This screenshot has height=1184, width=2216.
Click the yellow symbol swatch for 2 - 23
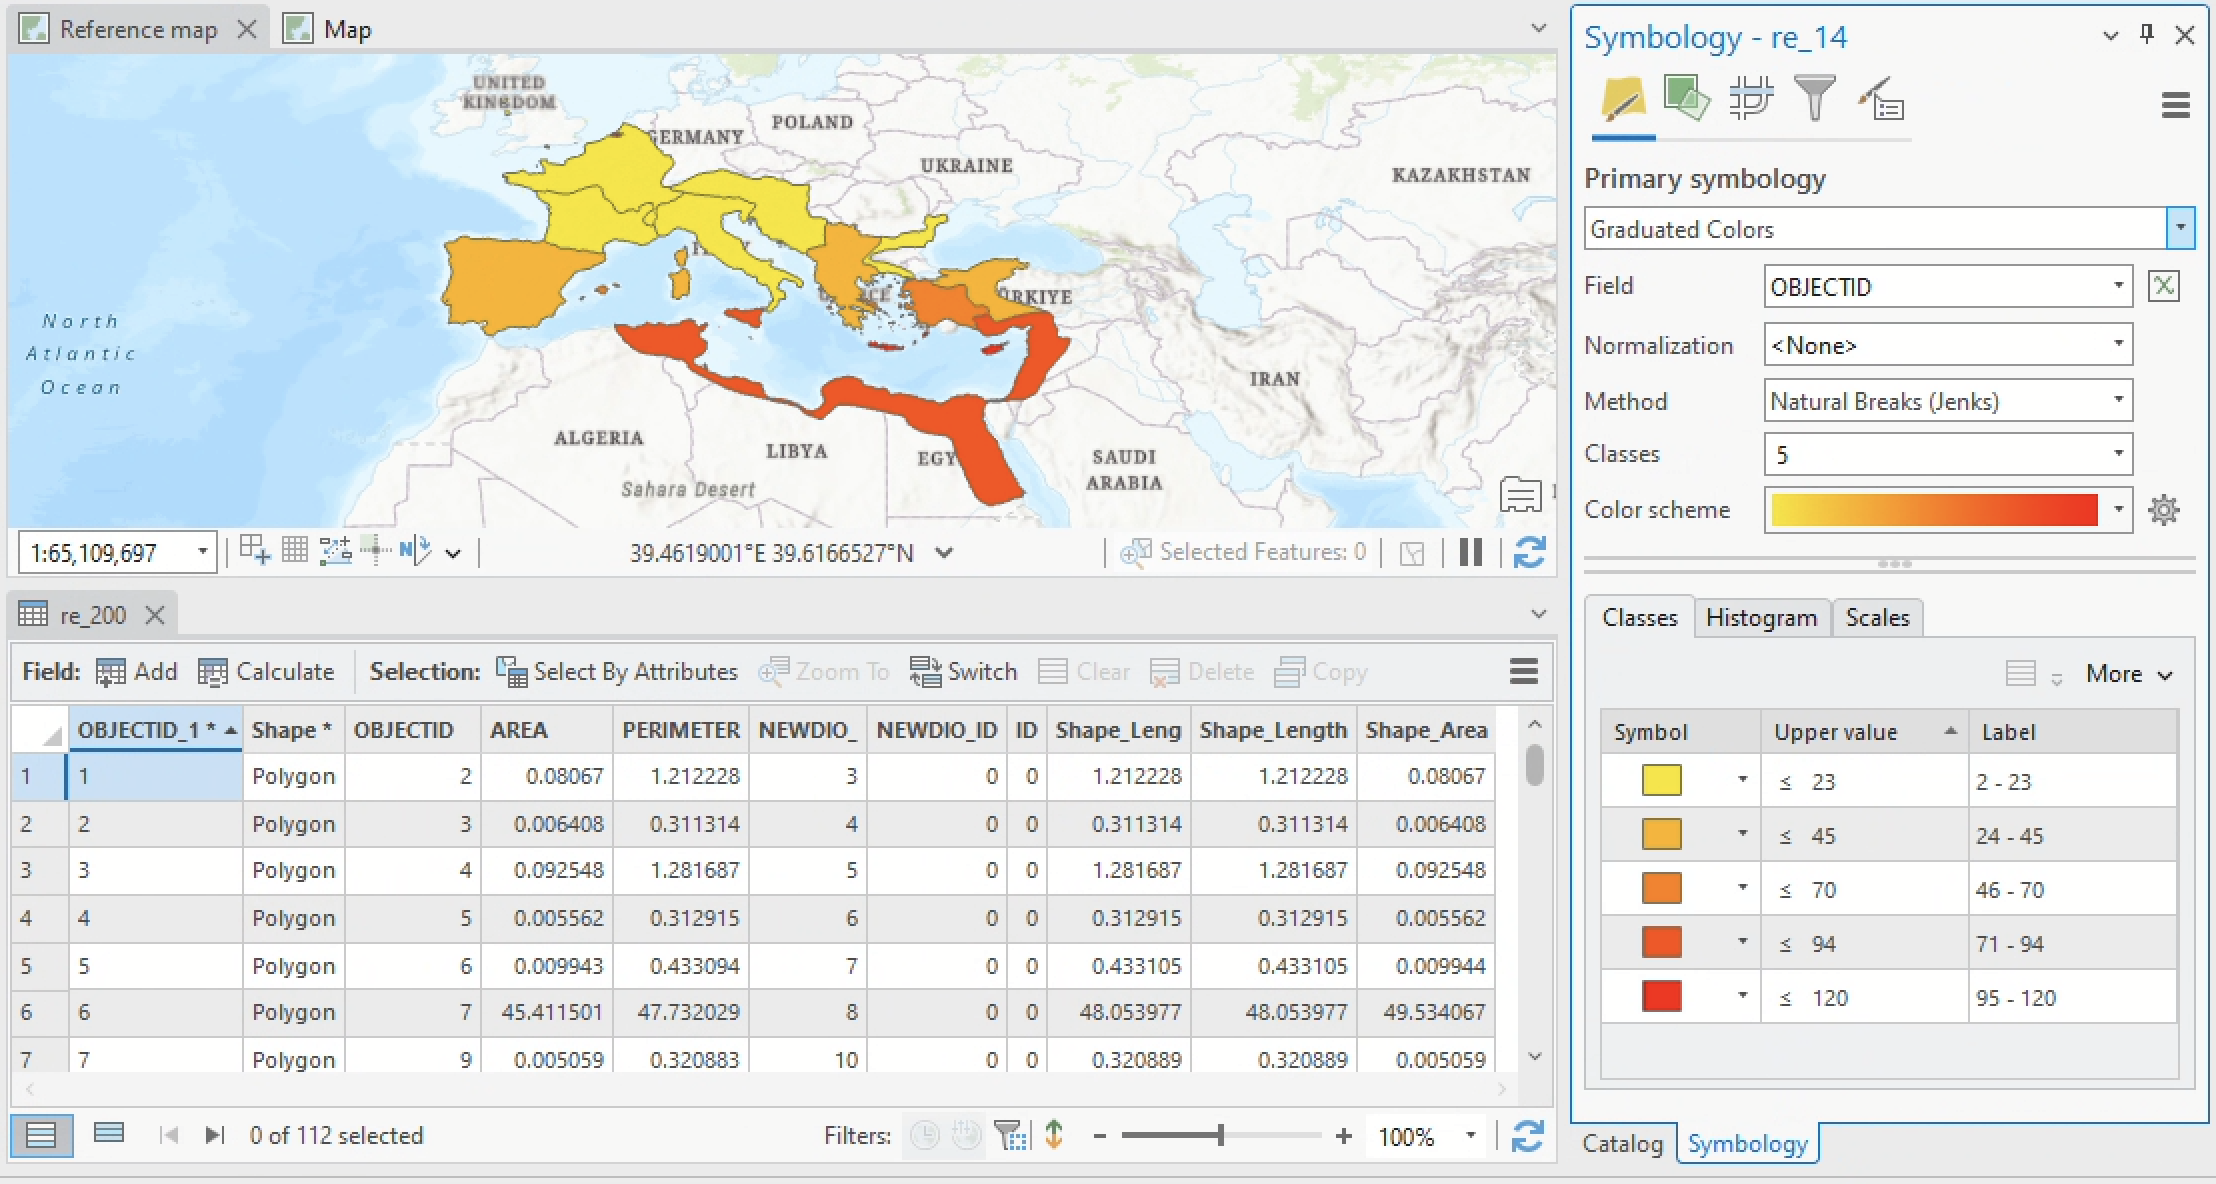point(1661,781)
